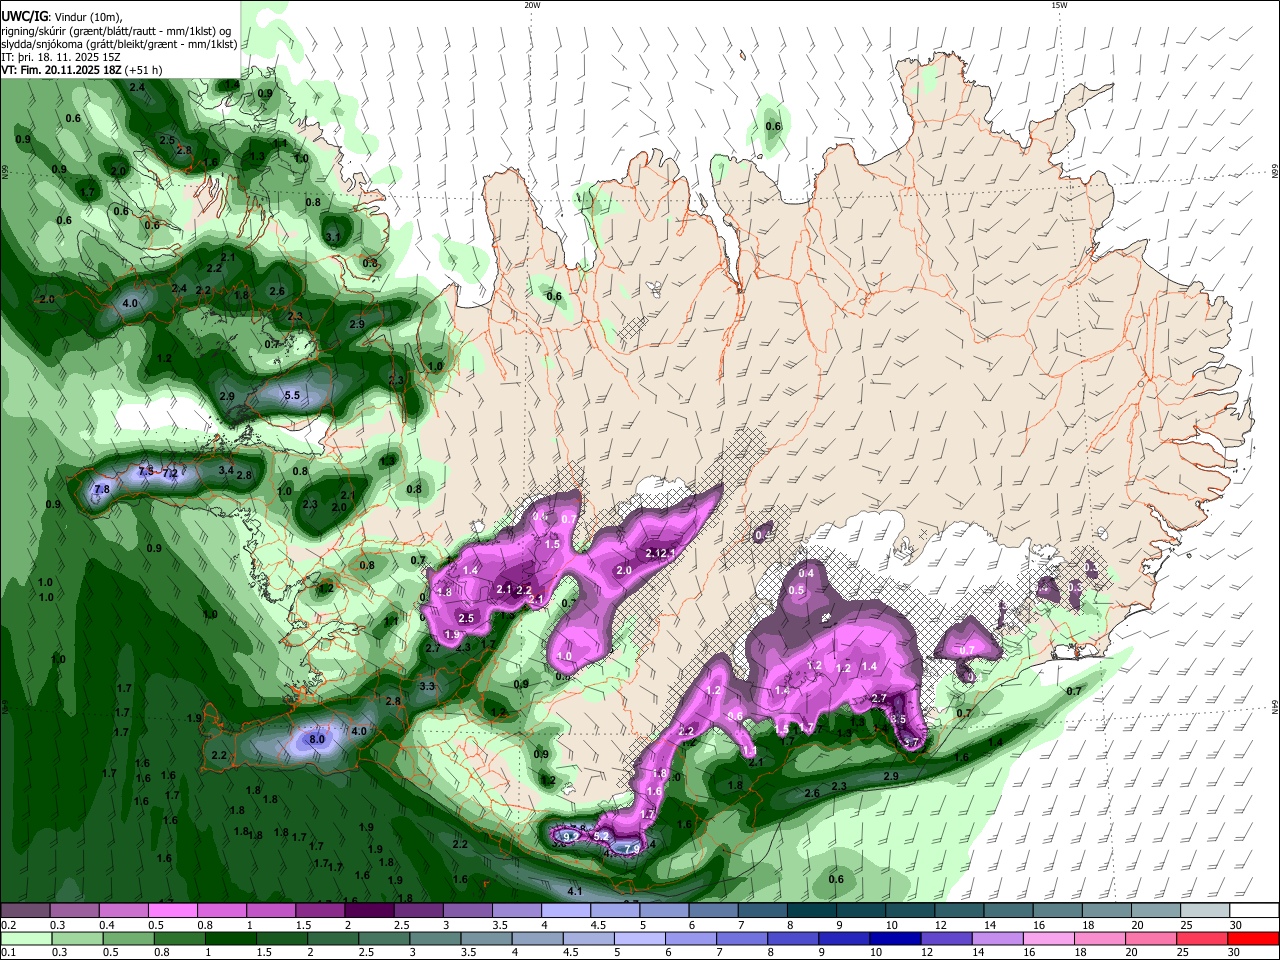Click the 4.1 rain value near the south coast

pos(575,890)
